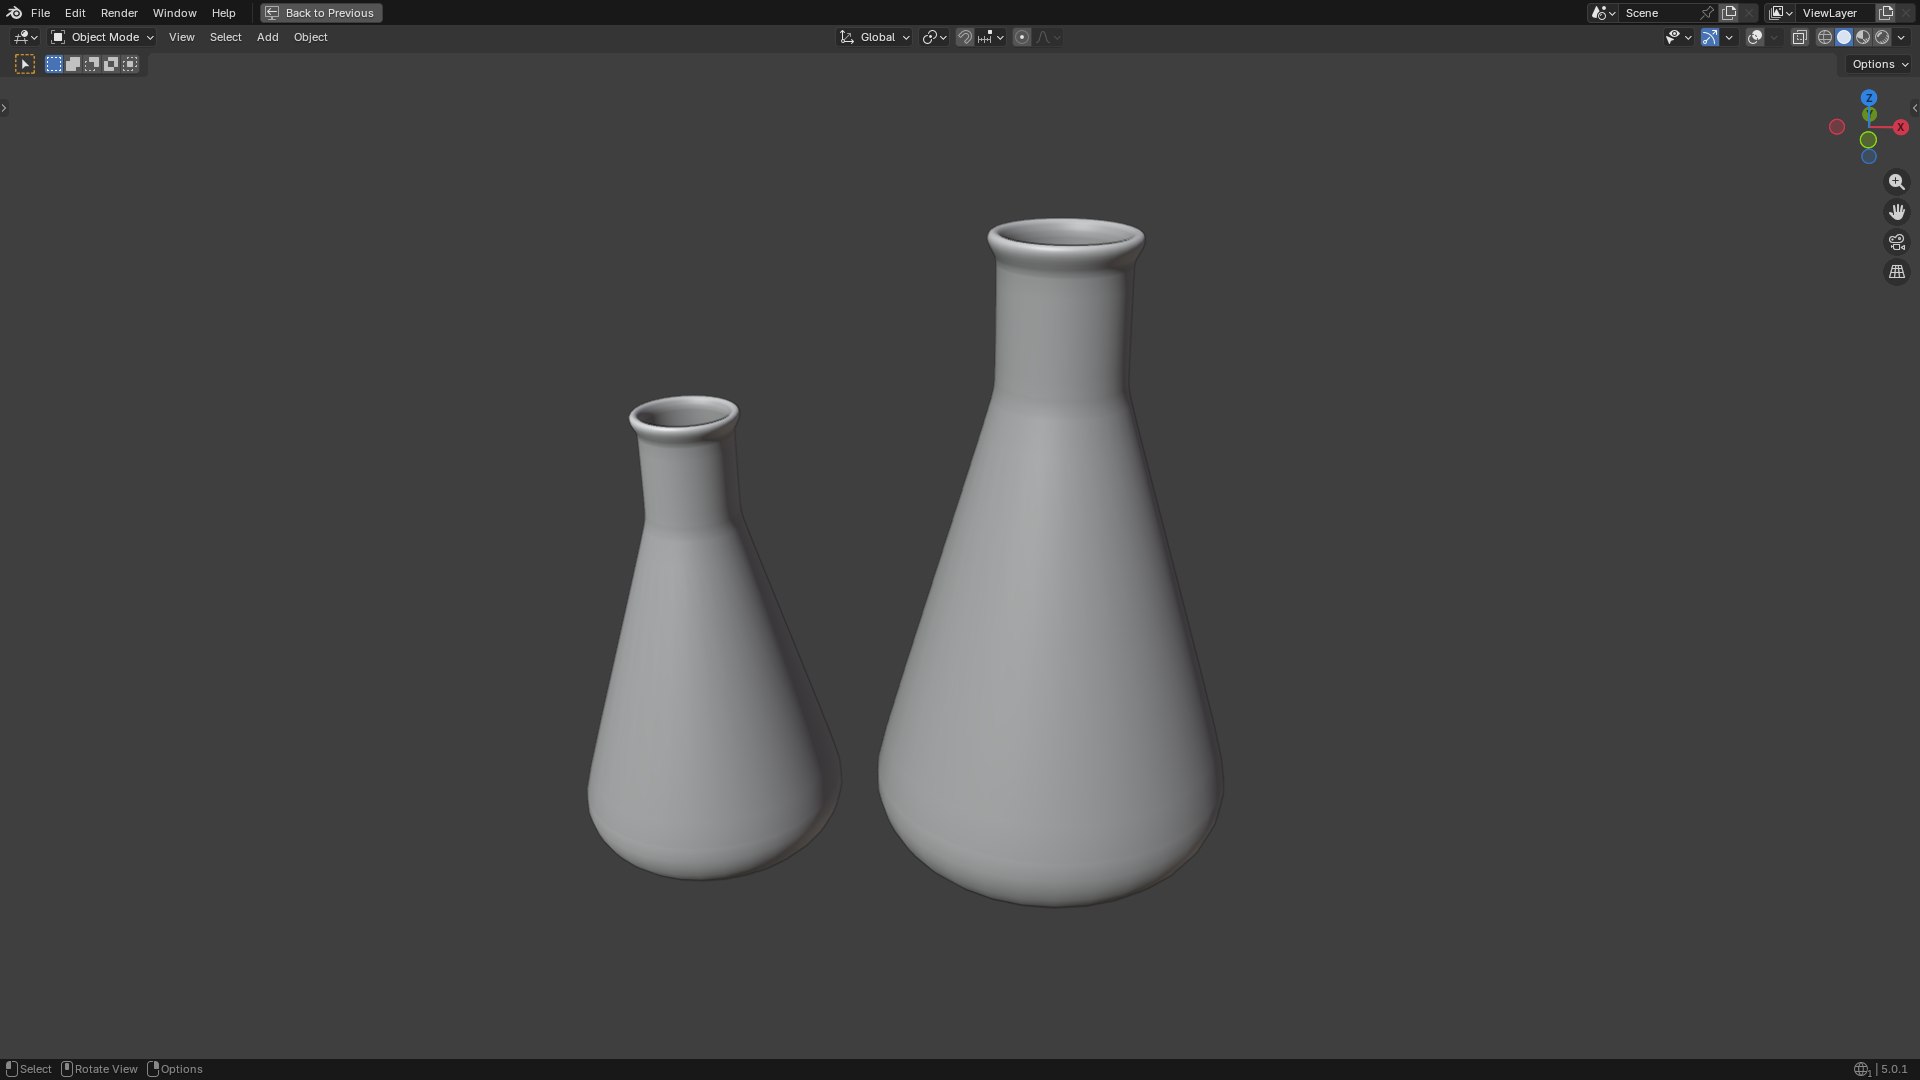Open the viewport Object menu

pyautogui.click(x=310, y=37)
